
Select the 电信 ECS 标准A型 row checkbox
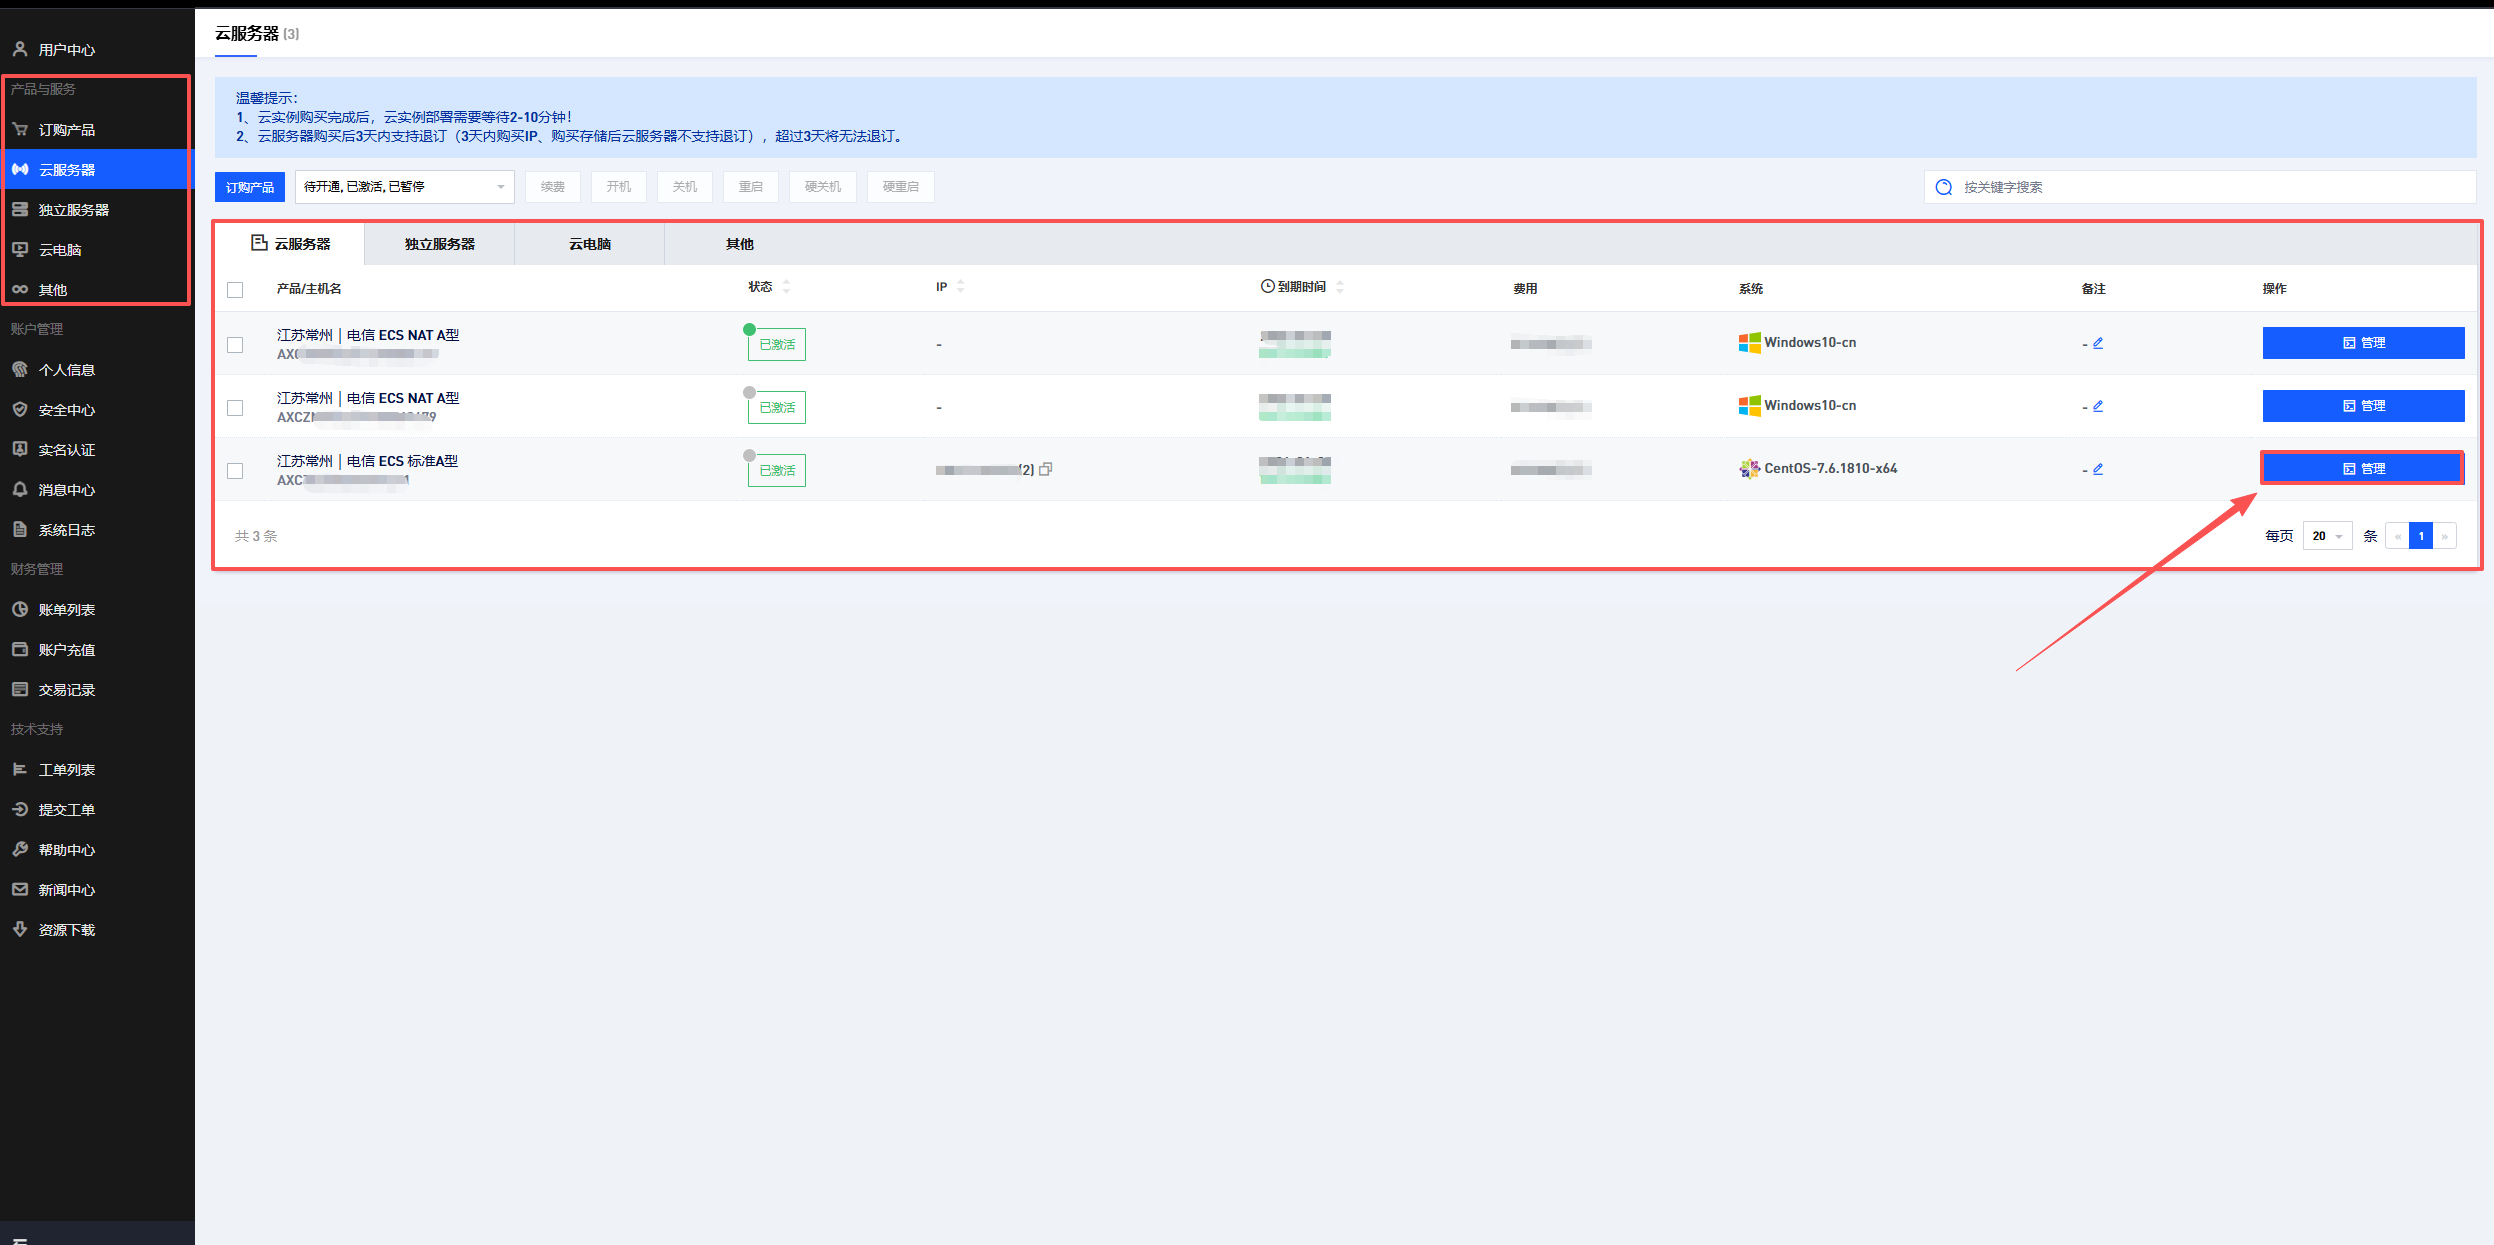(x=235, y=471)
